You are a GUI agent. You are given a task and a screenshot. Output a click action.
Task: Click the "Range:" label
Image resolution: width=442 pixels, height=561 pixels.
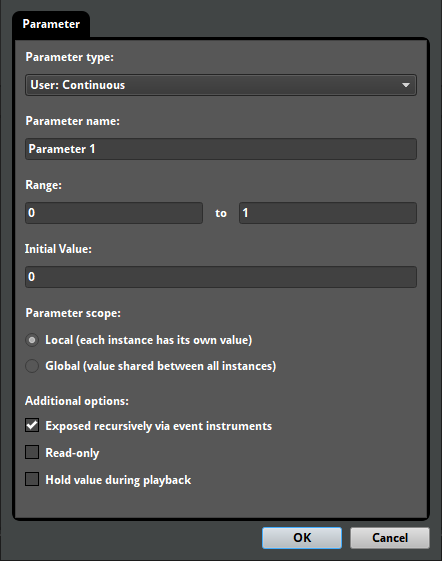coord(43,185)
